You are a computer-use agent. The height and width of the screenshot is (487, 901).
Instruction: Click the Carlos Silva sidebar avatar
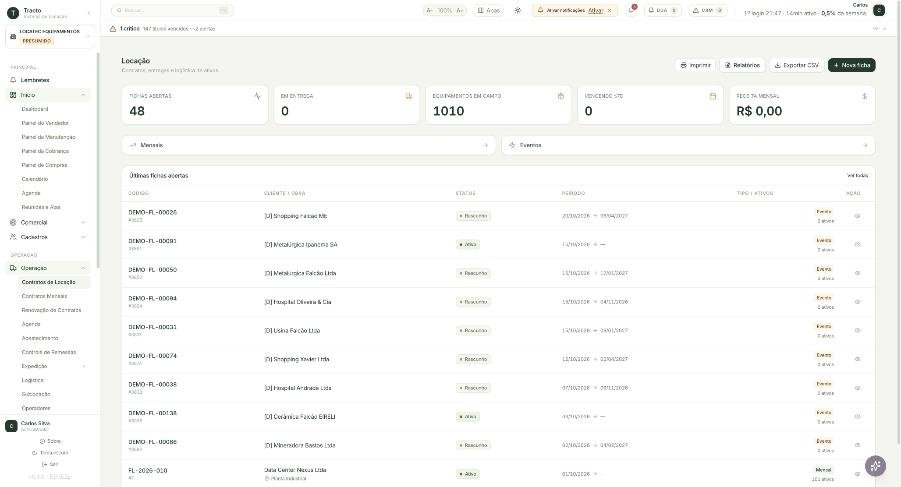[11, 426]
